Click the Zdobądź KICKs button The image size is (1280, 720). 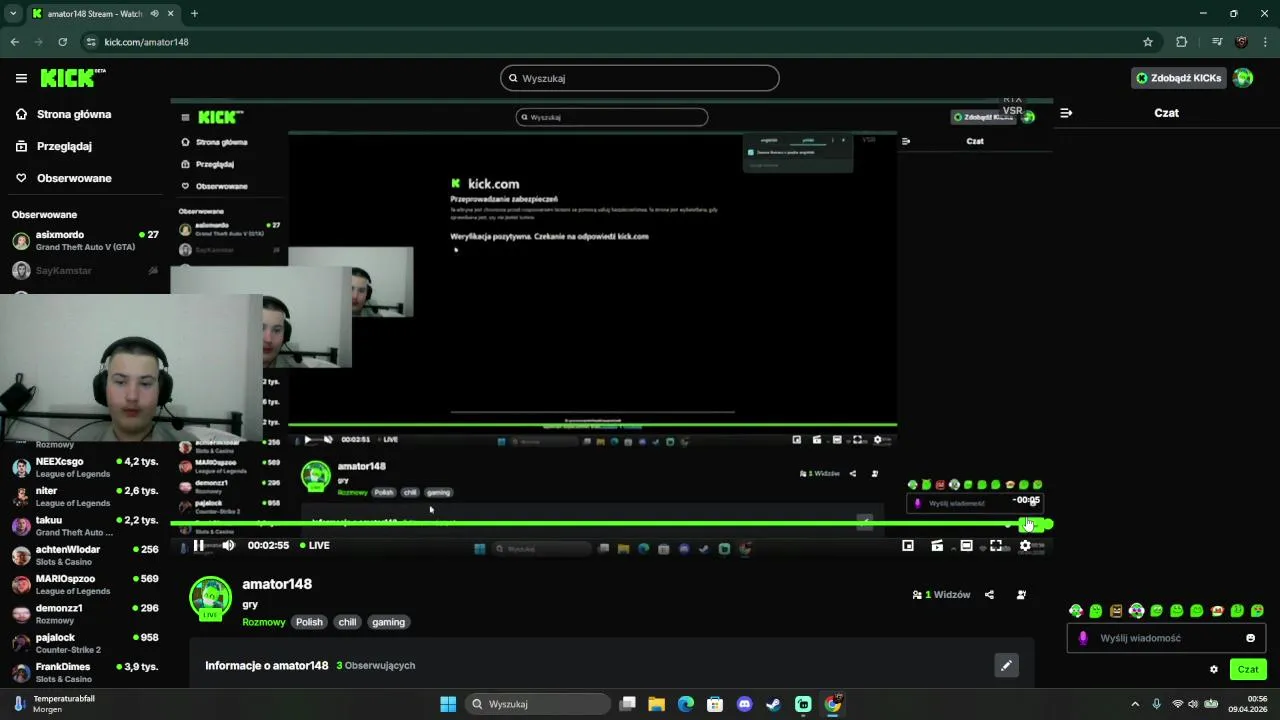point(1178,78)
